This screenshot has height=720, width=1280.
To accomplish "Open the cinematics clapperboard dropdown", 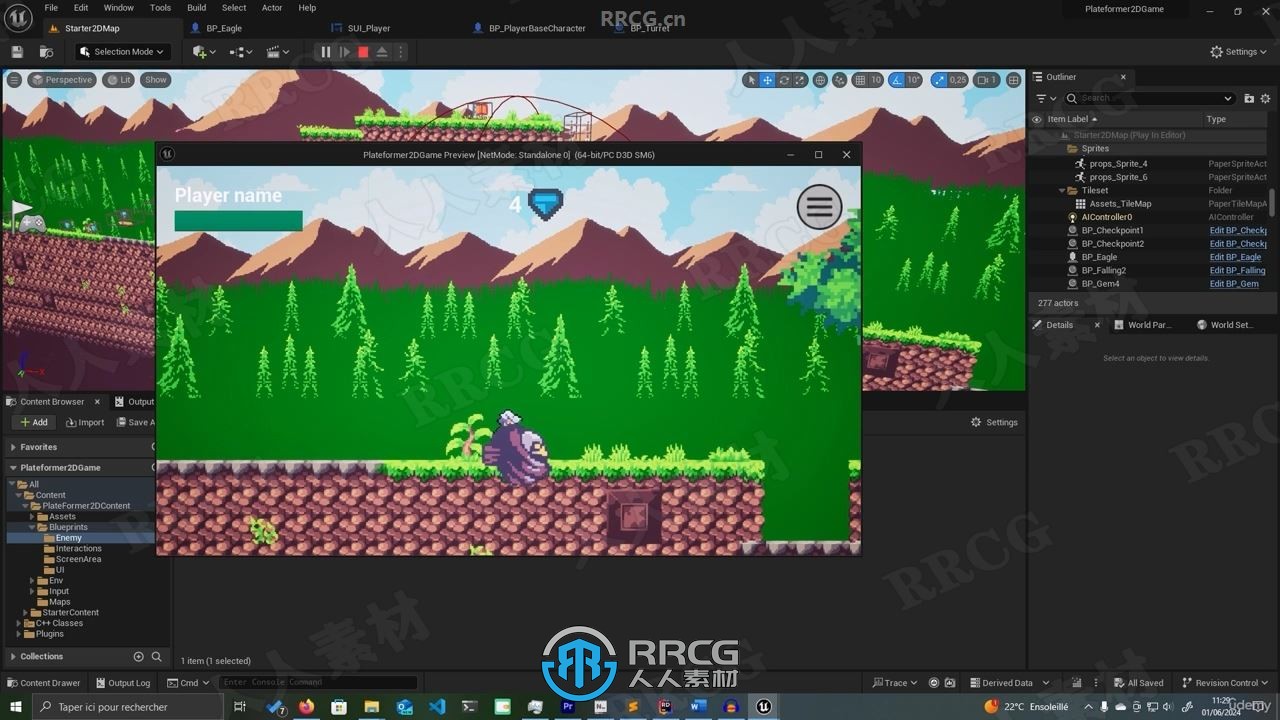I will [278, 52].
